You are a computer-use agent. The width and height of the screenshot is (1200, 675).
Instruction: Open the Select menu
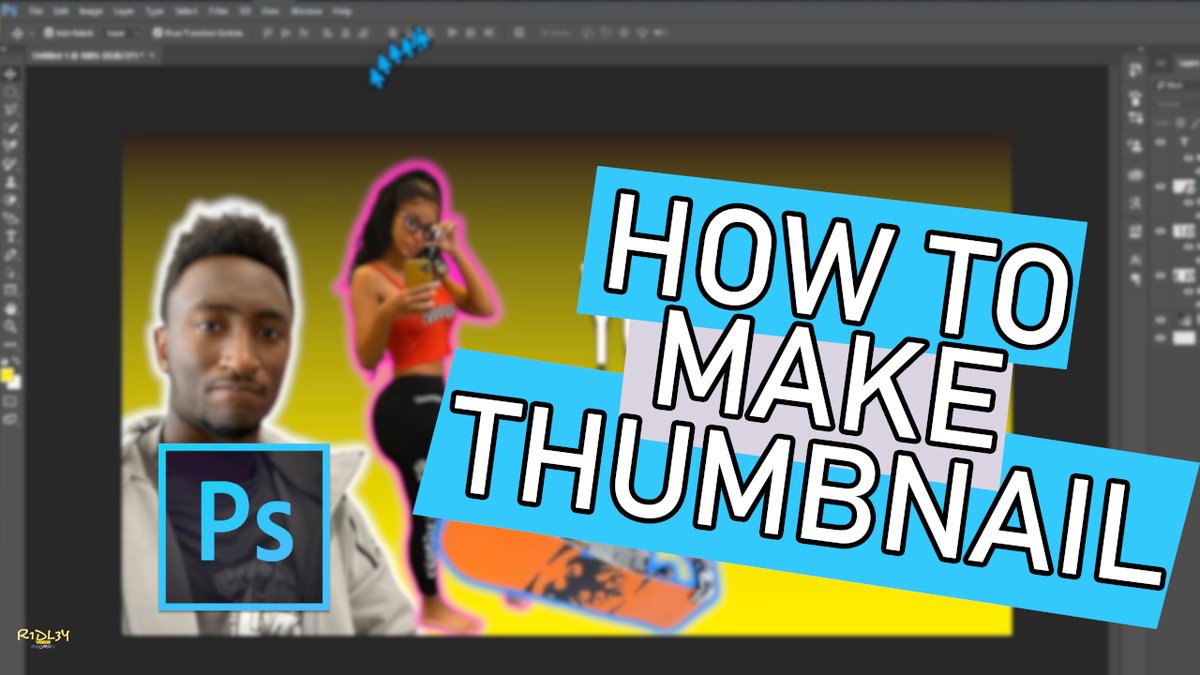click(x=186, y=12)
